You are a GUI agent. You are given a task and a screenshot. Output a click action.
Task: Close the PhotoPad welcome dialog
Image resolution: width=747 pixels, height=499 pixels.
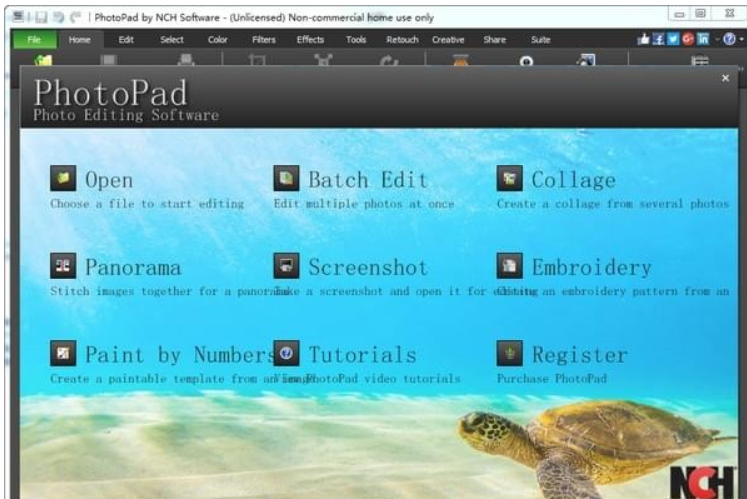click(x=725, y=78)
